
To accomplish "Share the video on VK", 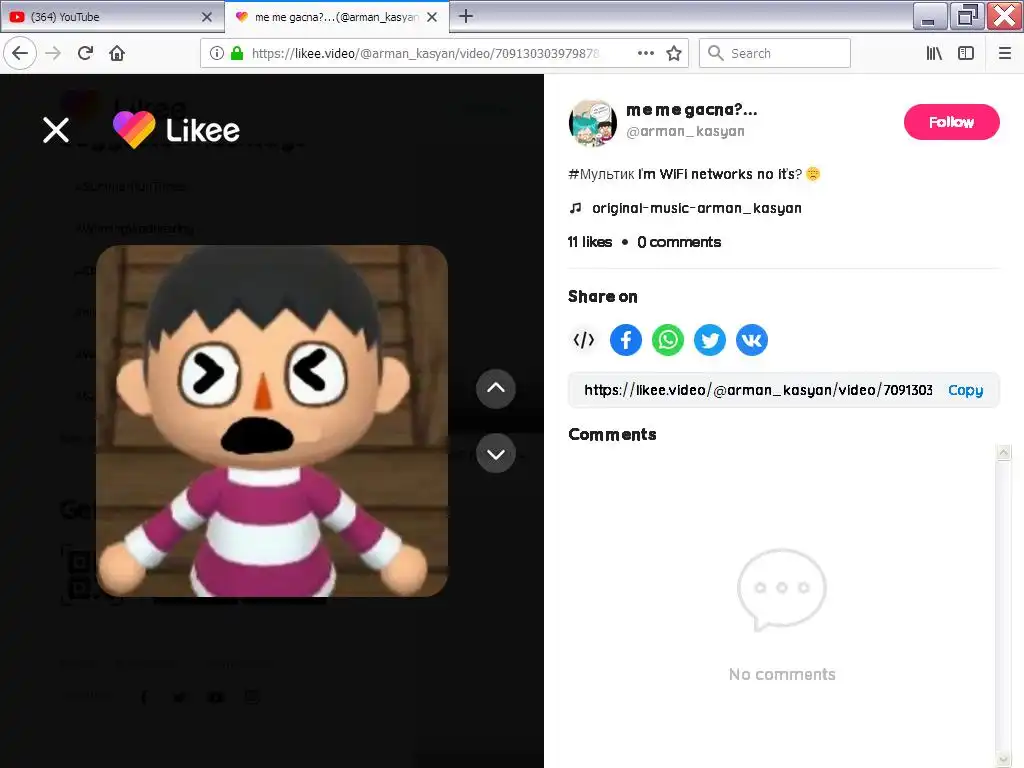I will (752, 340).
